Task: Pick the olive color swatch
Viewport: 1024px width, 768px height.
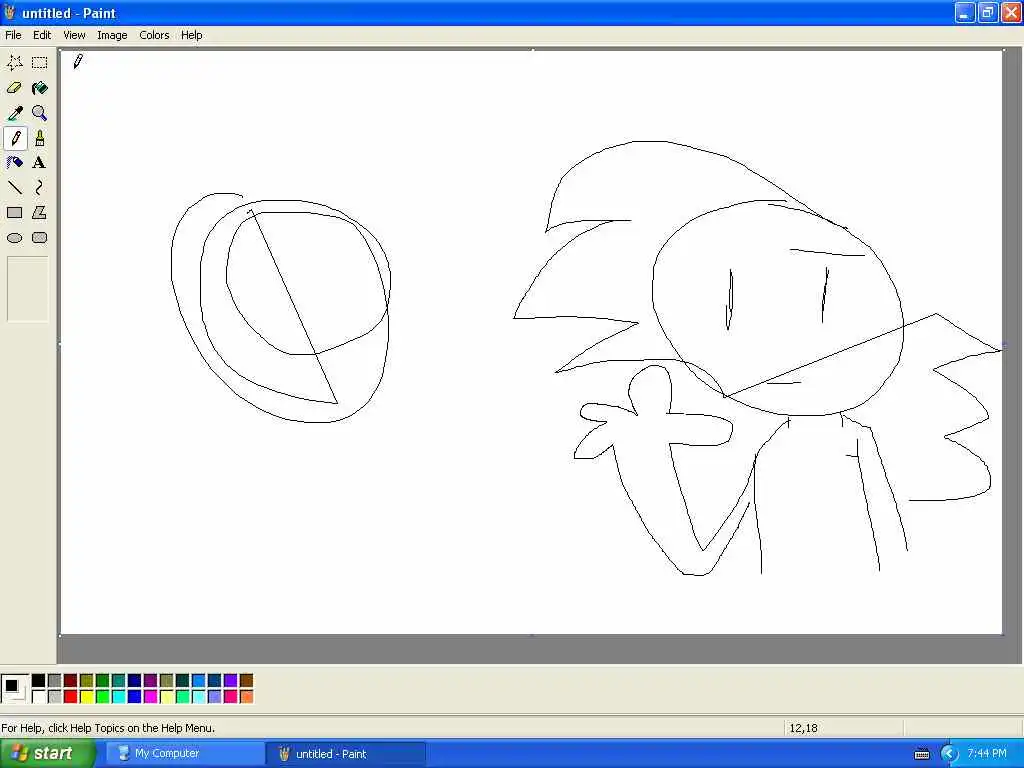Action: tap(86, 681)
